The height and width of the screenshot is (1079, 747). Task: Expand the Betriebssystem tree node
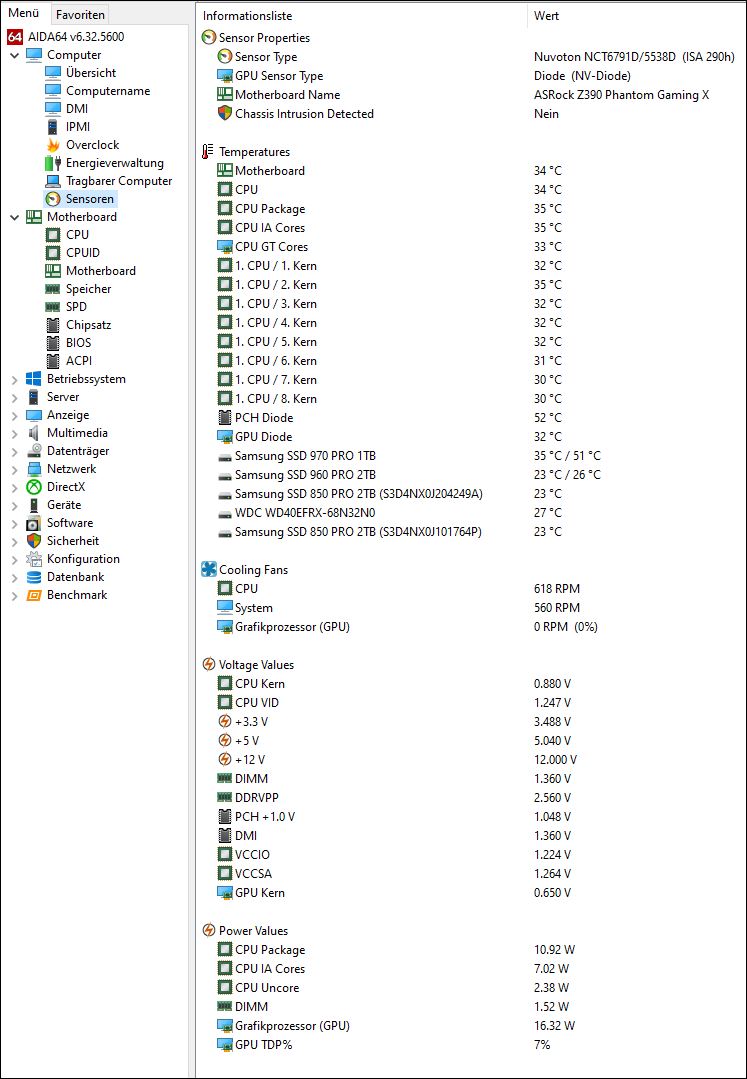(14, 379)
